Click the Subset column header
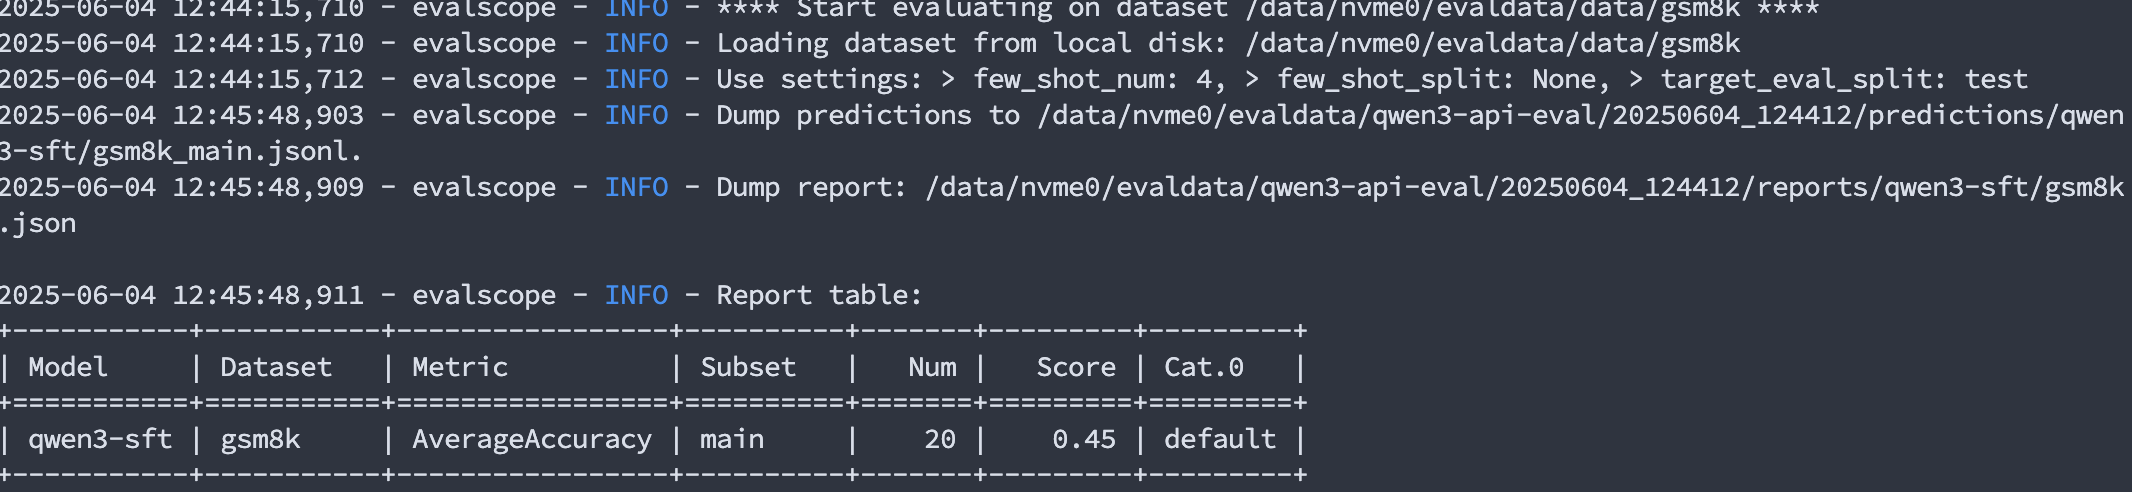The height and width of the screenshot is (492, 2132). 748,367
